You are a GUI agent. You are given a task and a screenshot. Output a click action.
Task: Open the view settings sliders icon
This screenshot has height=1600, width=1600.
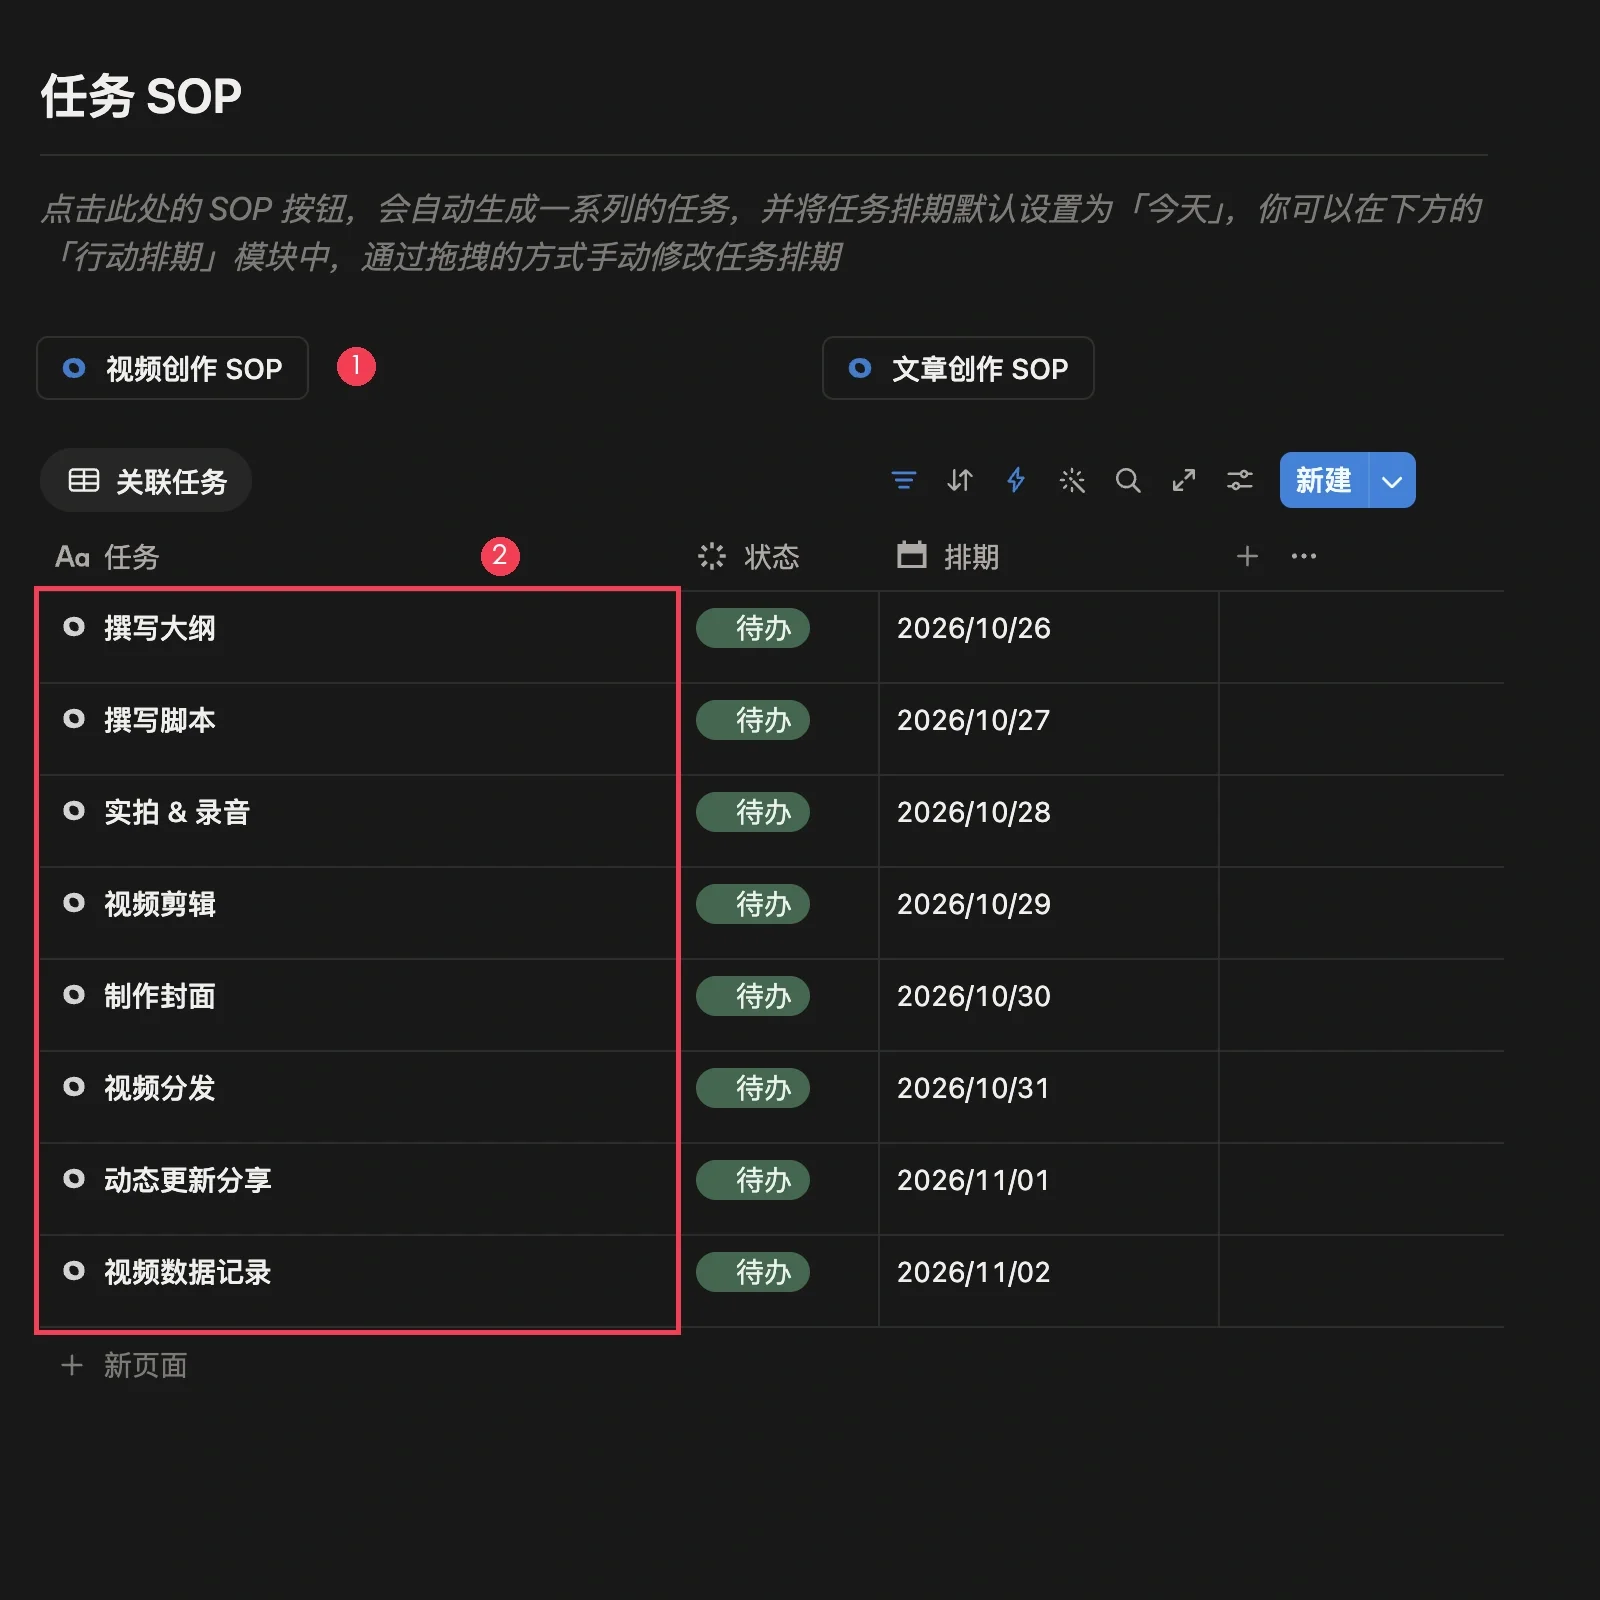1240,481
